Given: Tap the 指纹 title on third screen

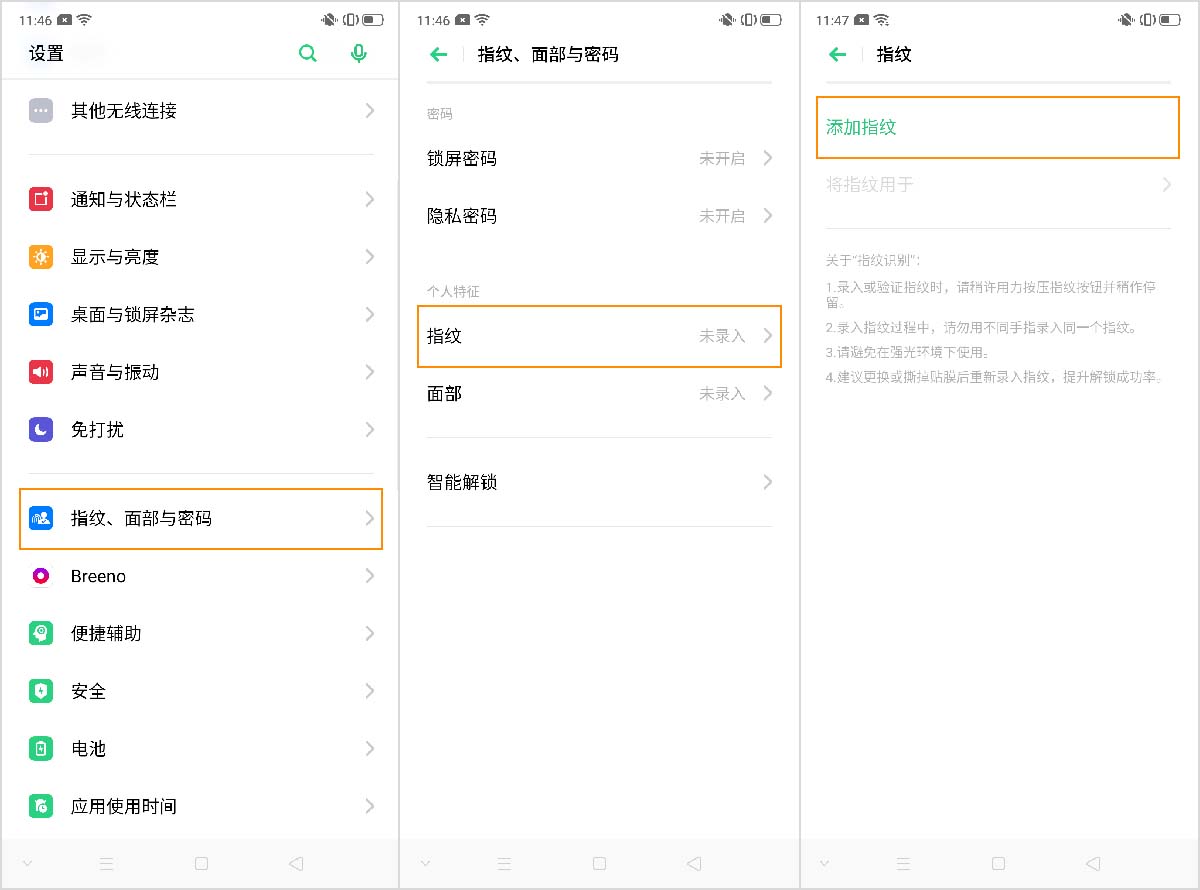Looking at the screenshot, I should point(894,55).
